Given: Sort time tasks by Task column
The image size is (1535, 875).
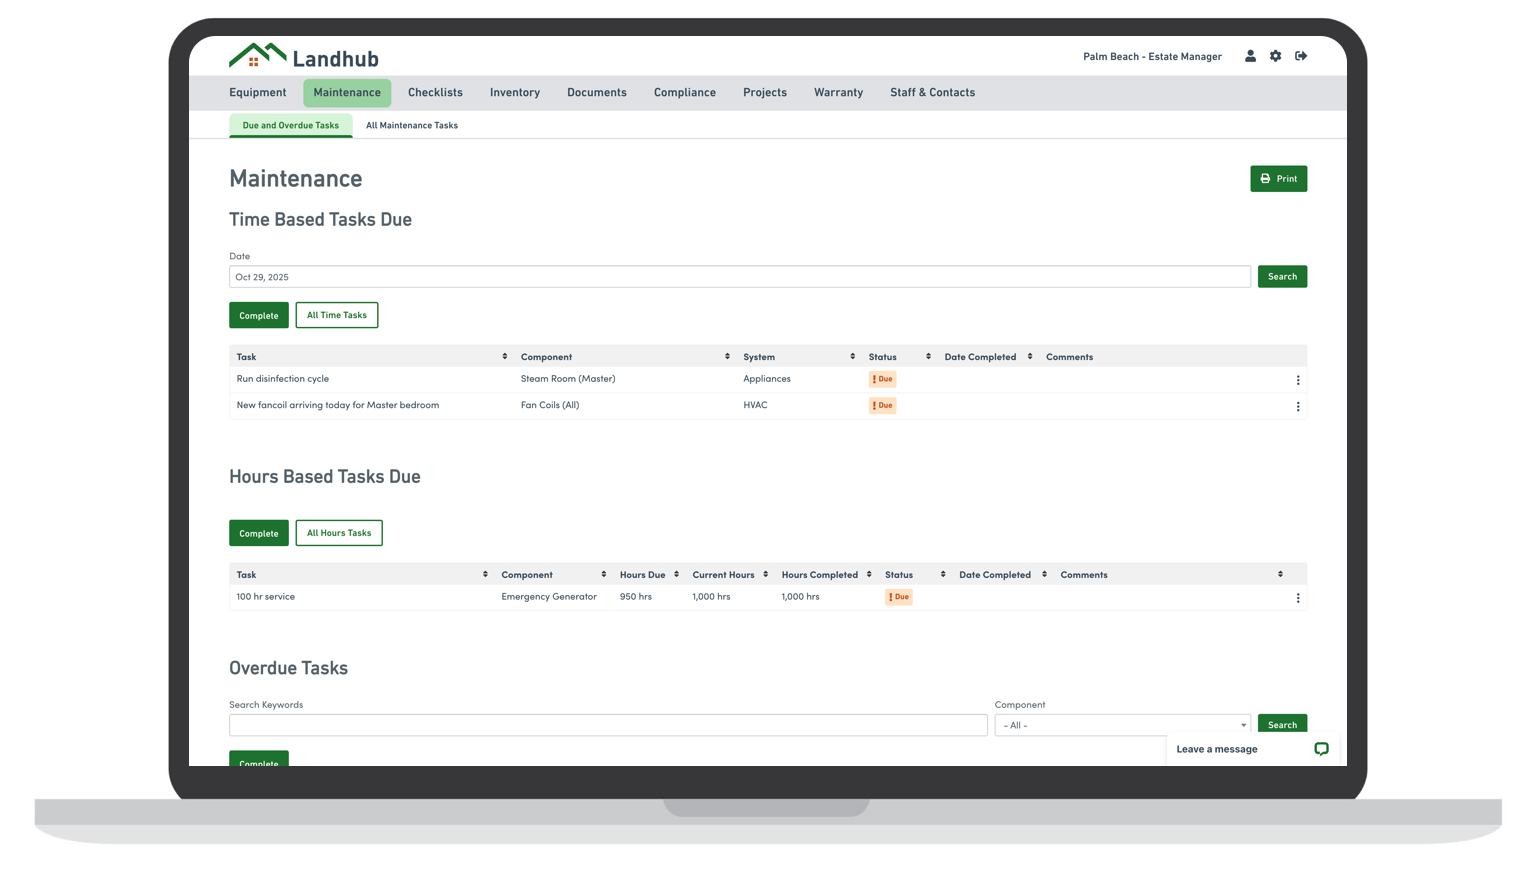Looking at the screenshot, I should pos(504,357).
